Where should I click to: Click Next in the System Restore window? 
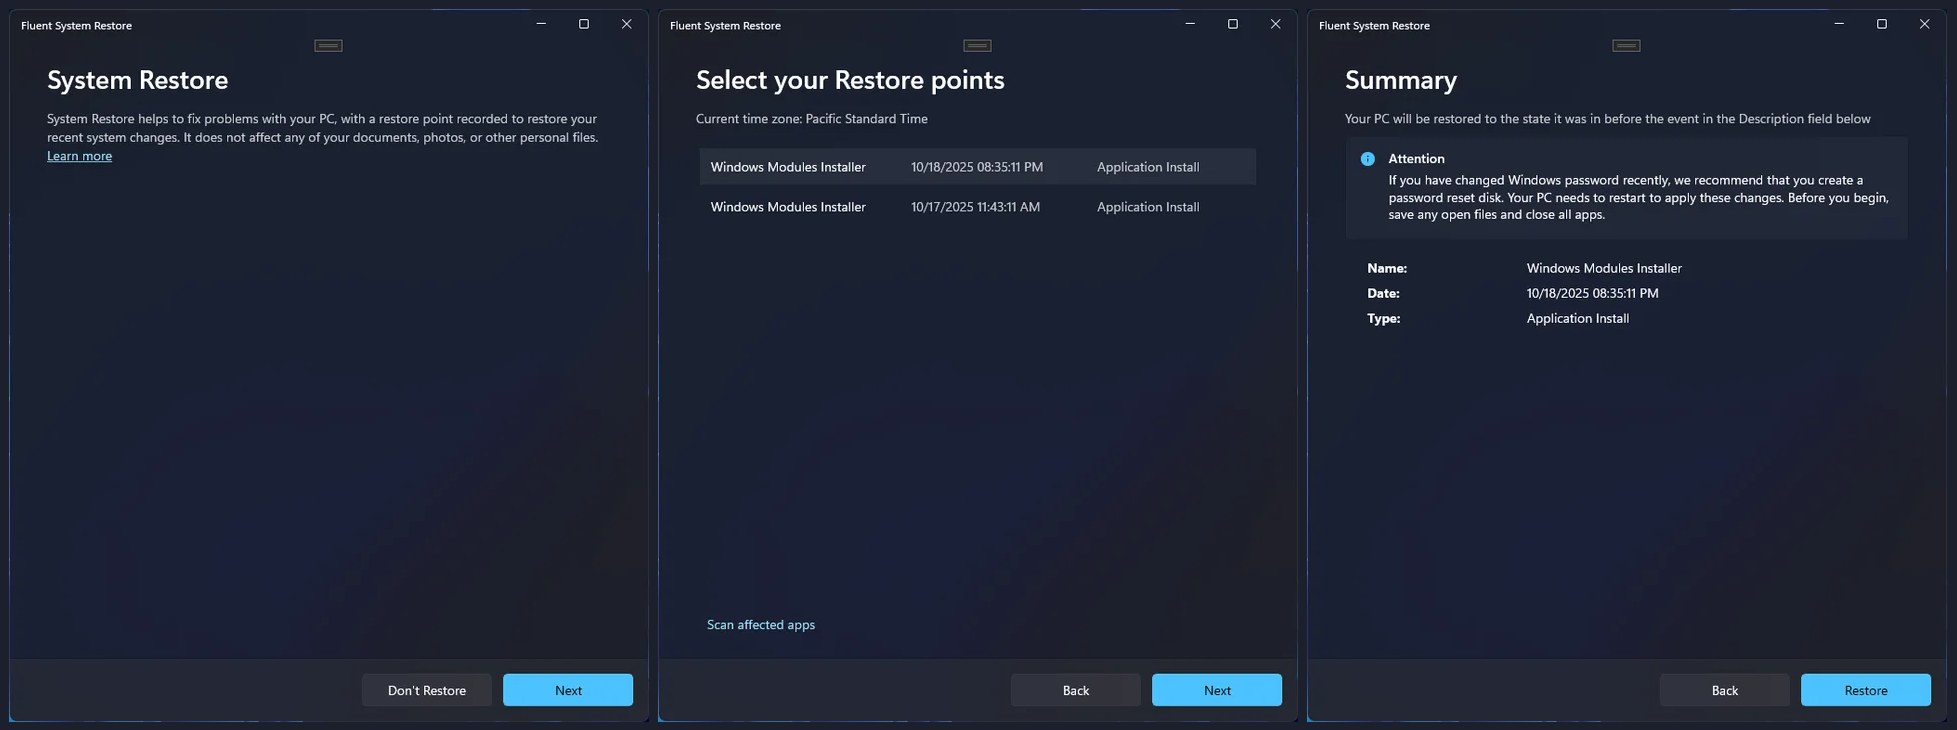[x=567, y=690]
